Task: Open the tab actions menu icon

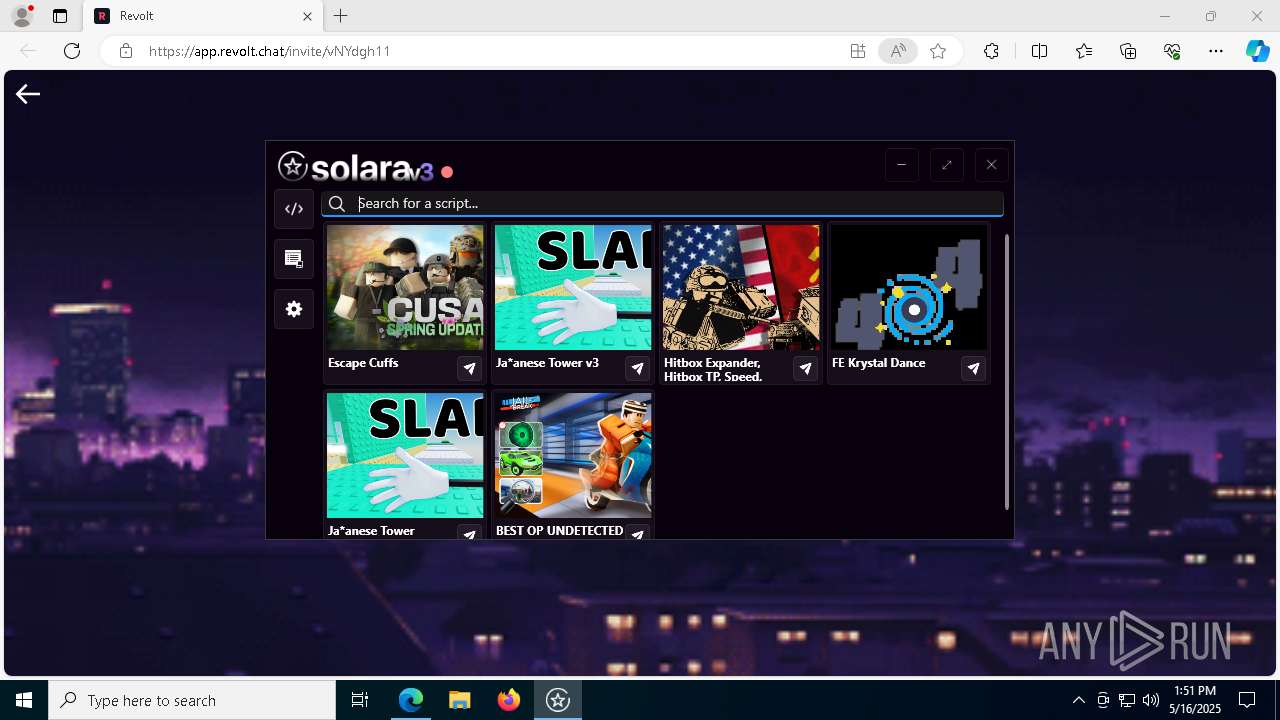Action: 60,16
